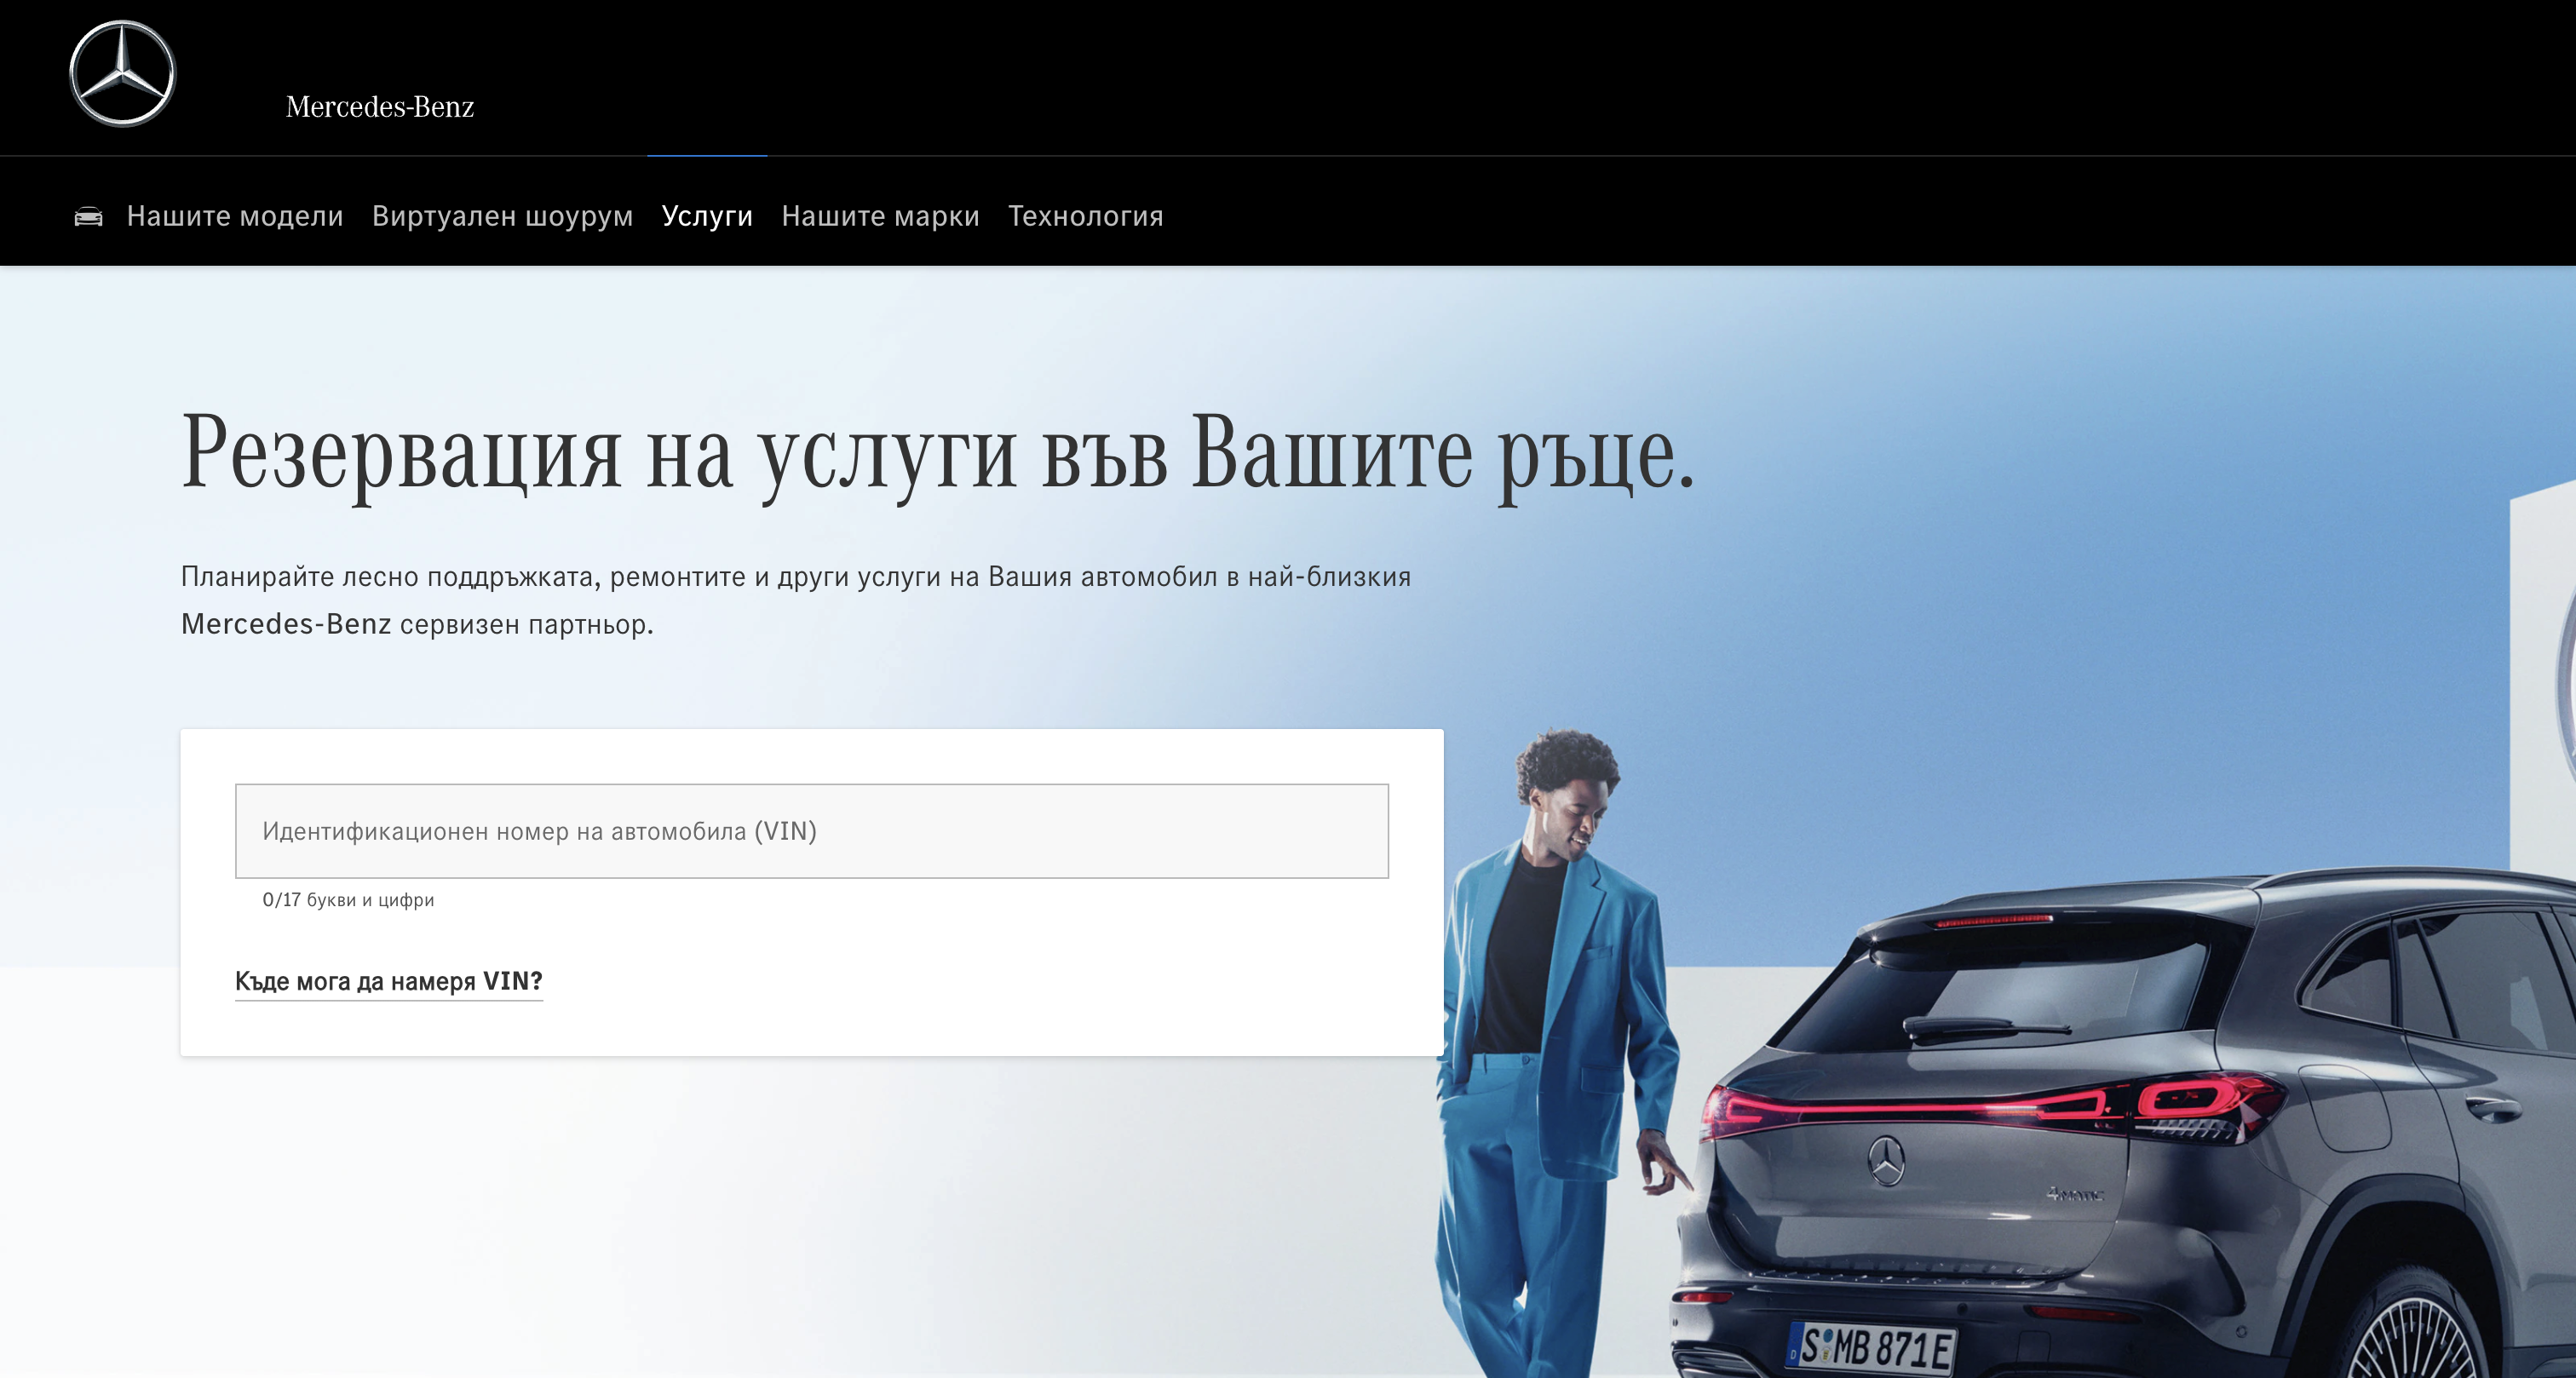Click the Планирайте лесно поддръжката description paragraph
Image resolution: width=2576 pixels, height=1378 pixels.
[x=795, y=600]
